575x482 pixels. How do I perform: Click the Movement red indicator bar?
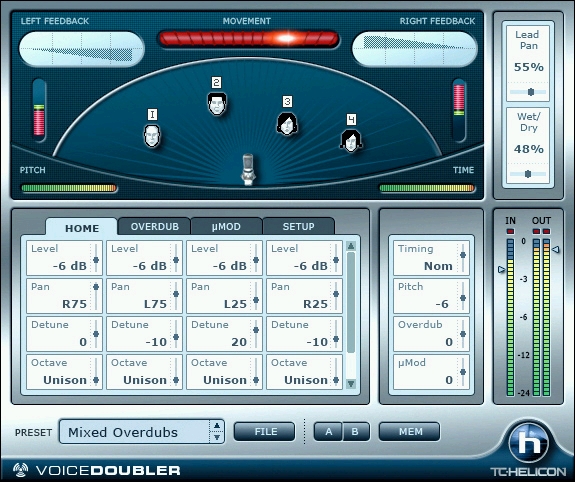point(248,39)
